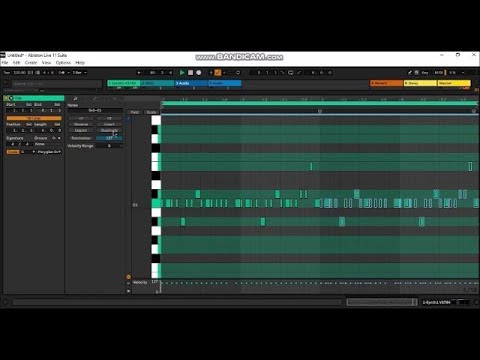
Task: Adjust the randomize amount 127 slider
Action: tap(109, 138)
